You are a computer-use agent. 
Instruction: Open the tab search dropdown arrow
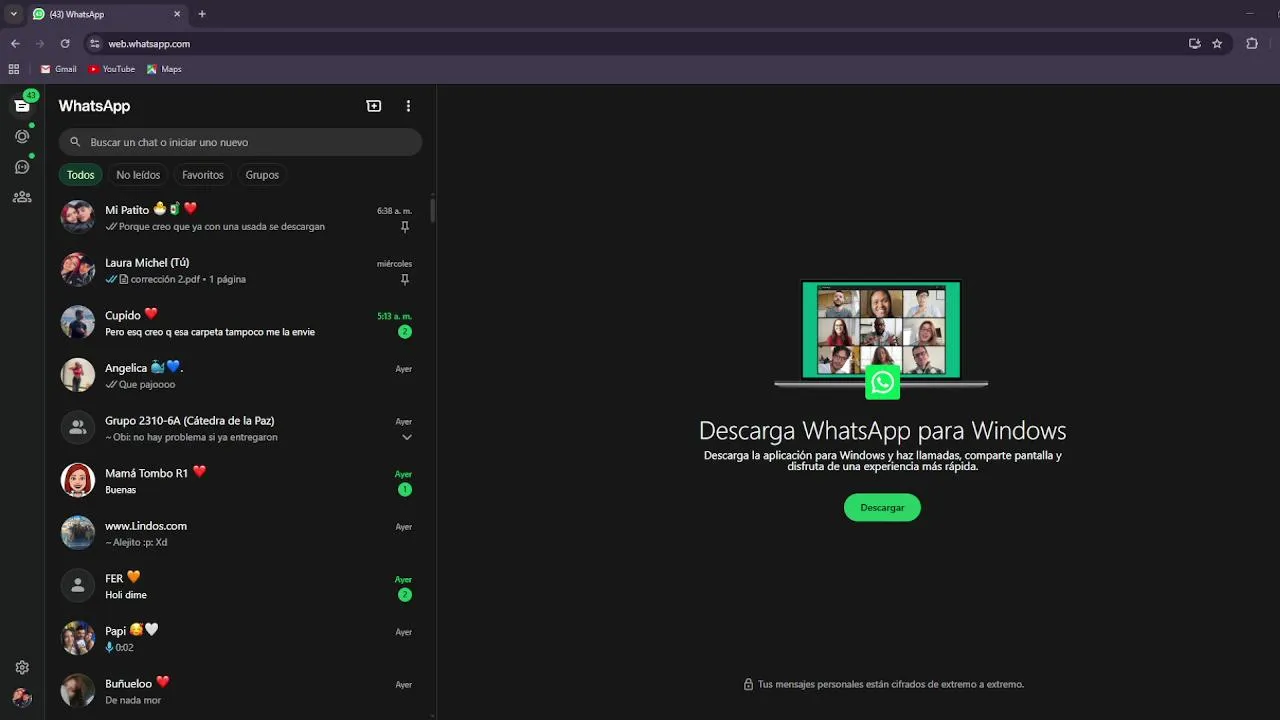(13, 14)
